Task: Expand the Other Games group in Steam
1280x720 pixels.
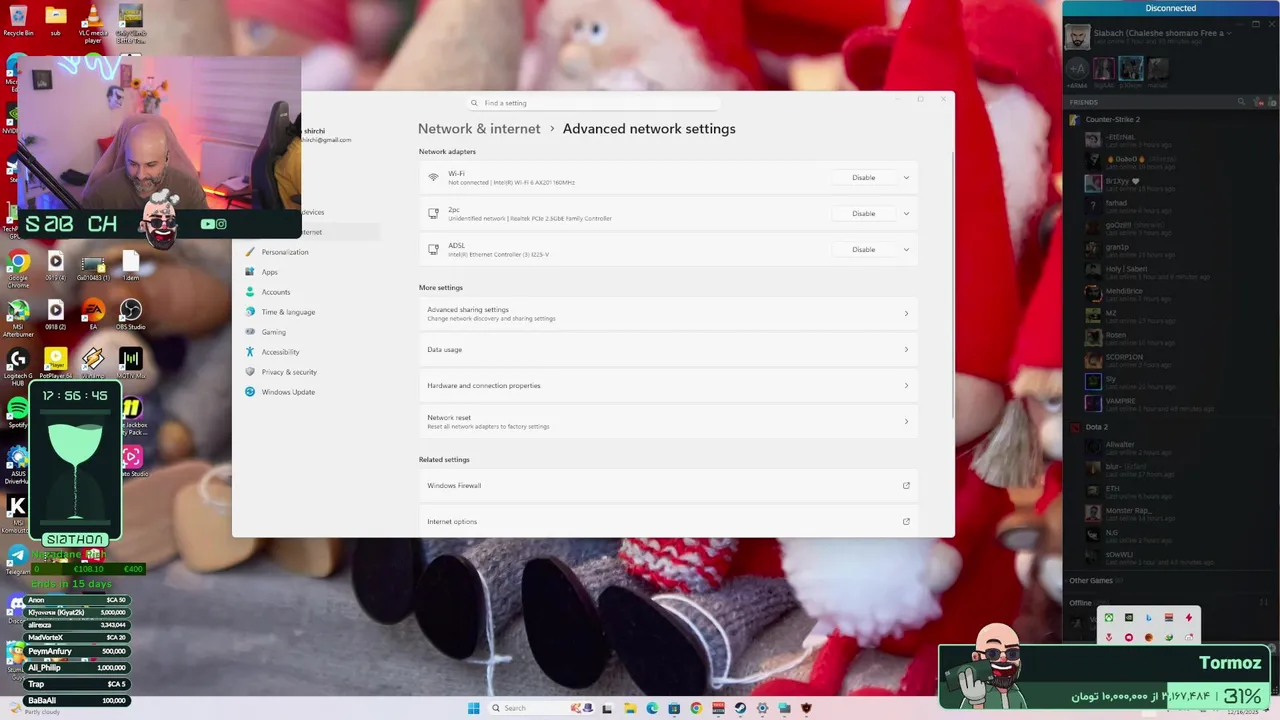Action: [x=1091, y=580]
